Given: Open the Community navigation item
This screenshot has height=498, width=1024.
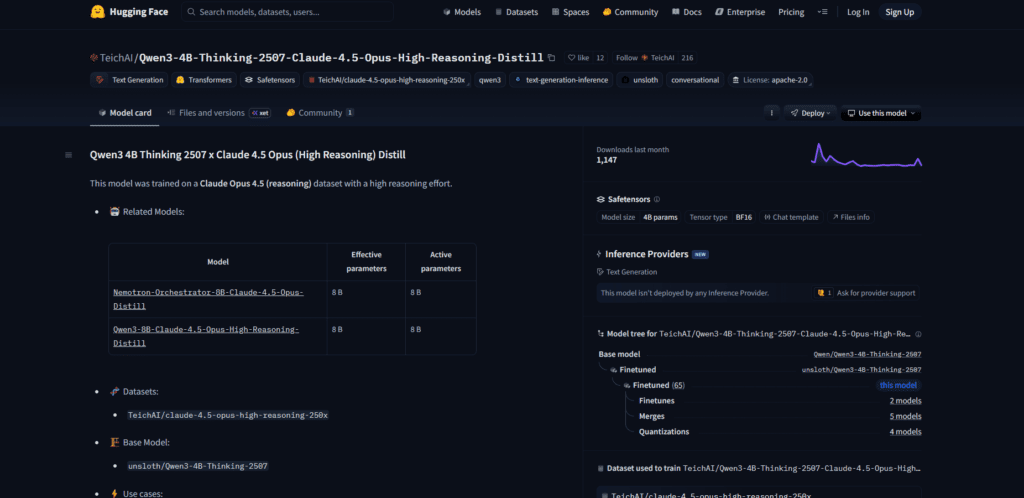Looking at the screenshot, I should coord(630,12).
